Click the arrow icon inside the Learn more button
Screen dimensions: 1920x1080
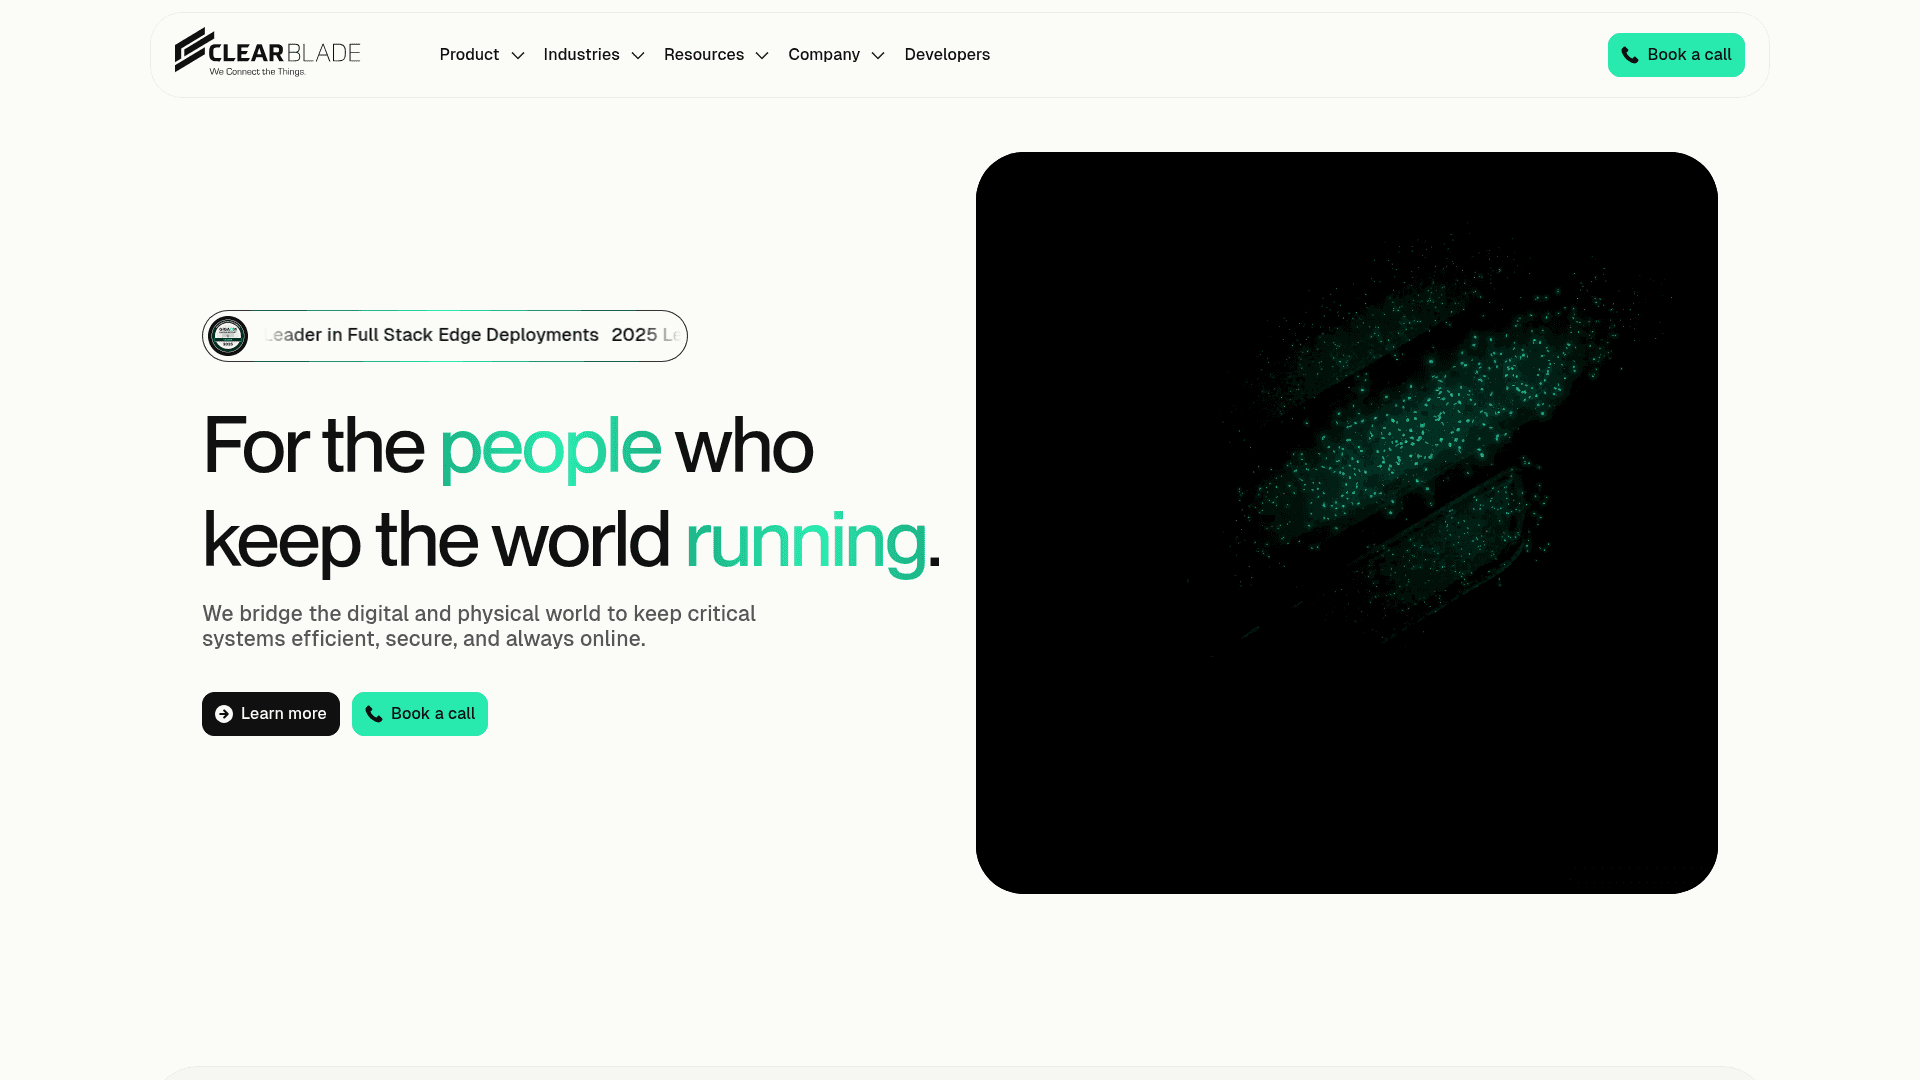click(224, 714)
